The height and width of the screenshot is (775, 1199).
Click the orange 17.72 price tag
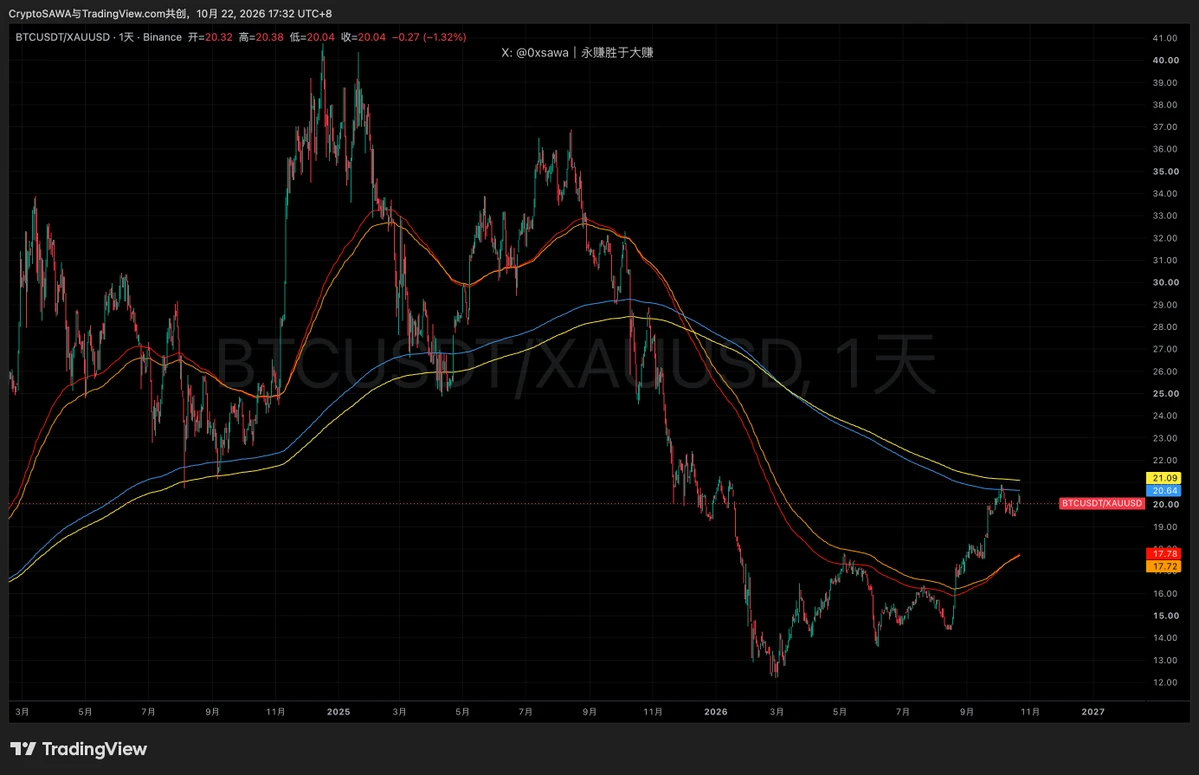pyautogui.click(x=1165, y=566)
